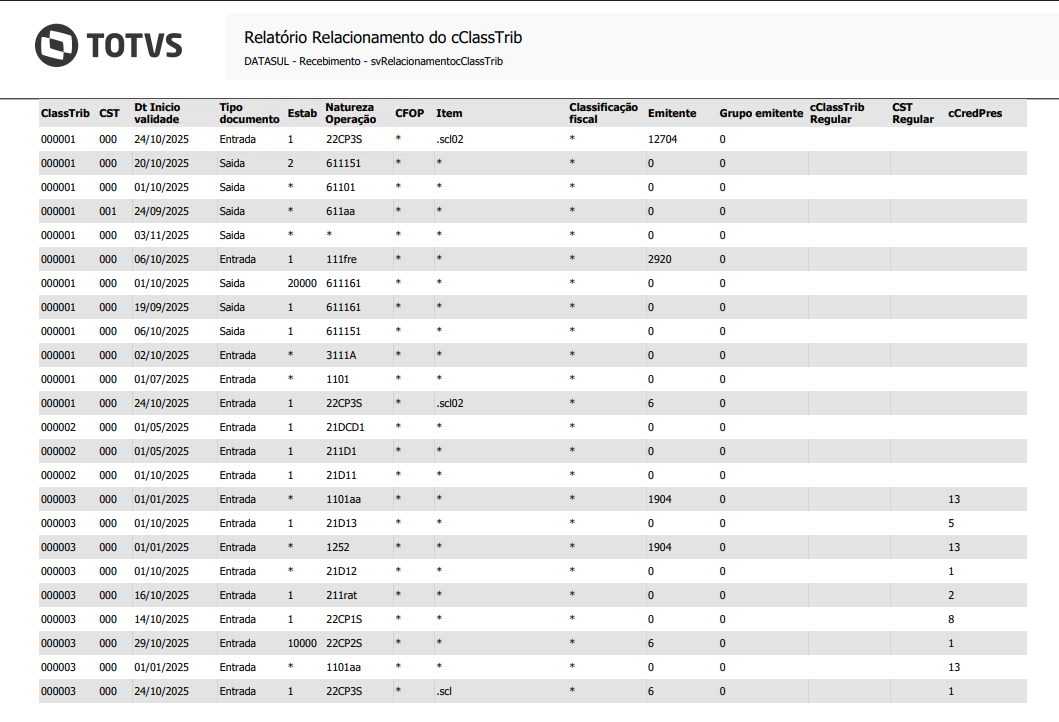Click the Natureza Operação value 21D13
The height and width of the screenshot is (722, 1059).
pyautogui.click(x=341, y=523)
